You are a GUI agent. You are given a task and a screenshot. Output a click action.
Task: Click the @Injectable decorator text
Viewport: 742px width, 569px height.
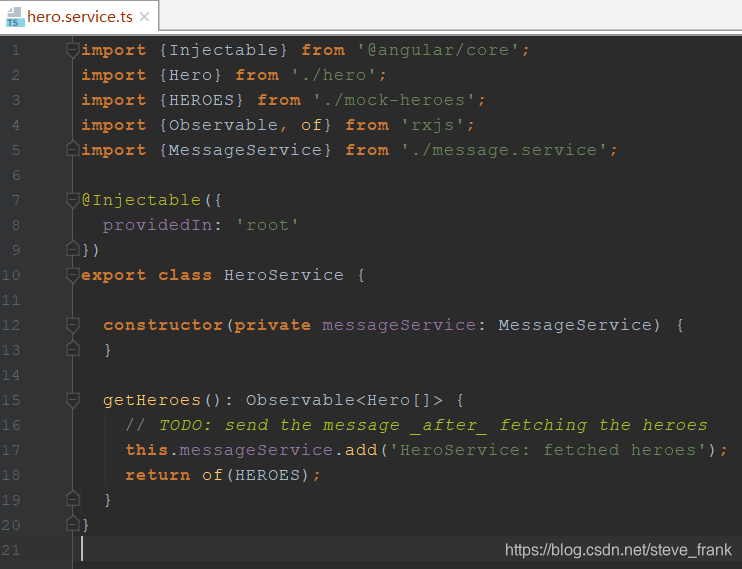pos(141,200)
